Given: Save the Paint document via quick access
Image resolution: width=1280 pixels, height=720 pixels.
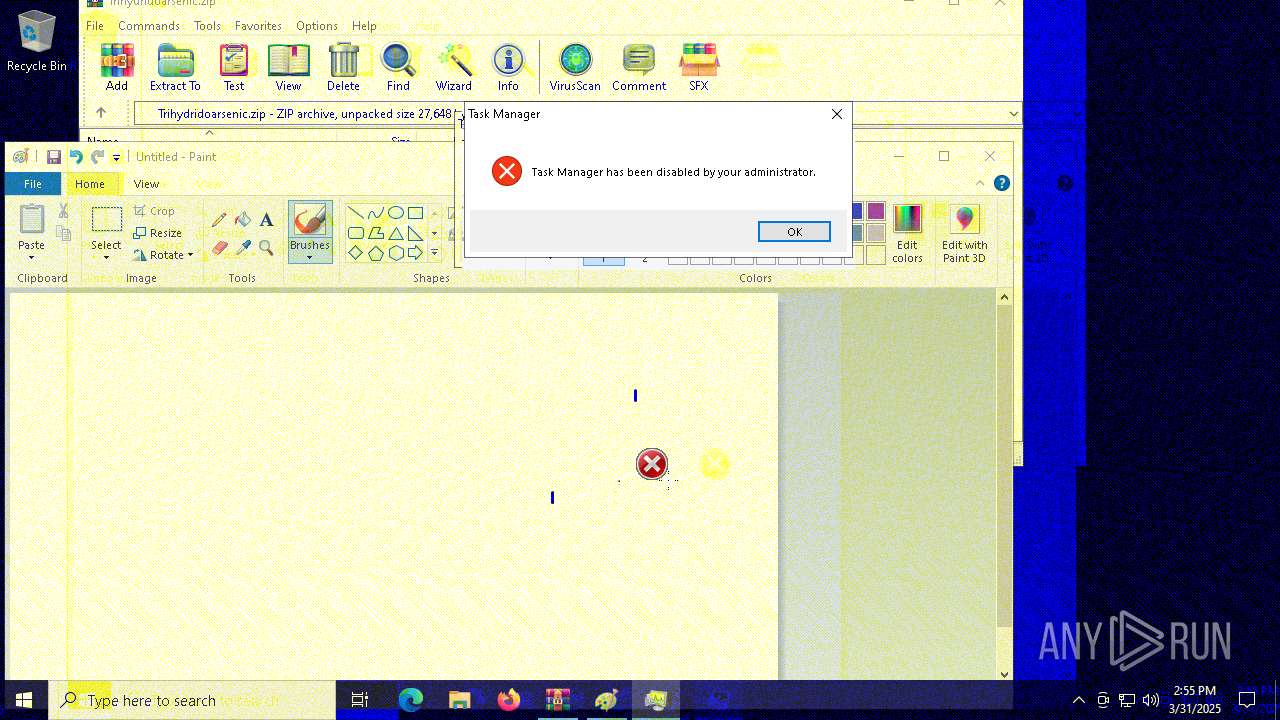Looking at the screenshot, I should (54, 157).
